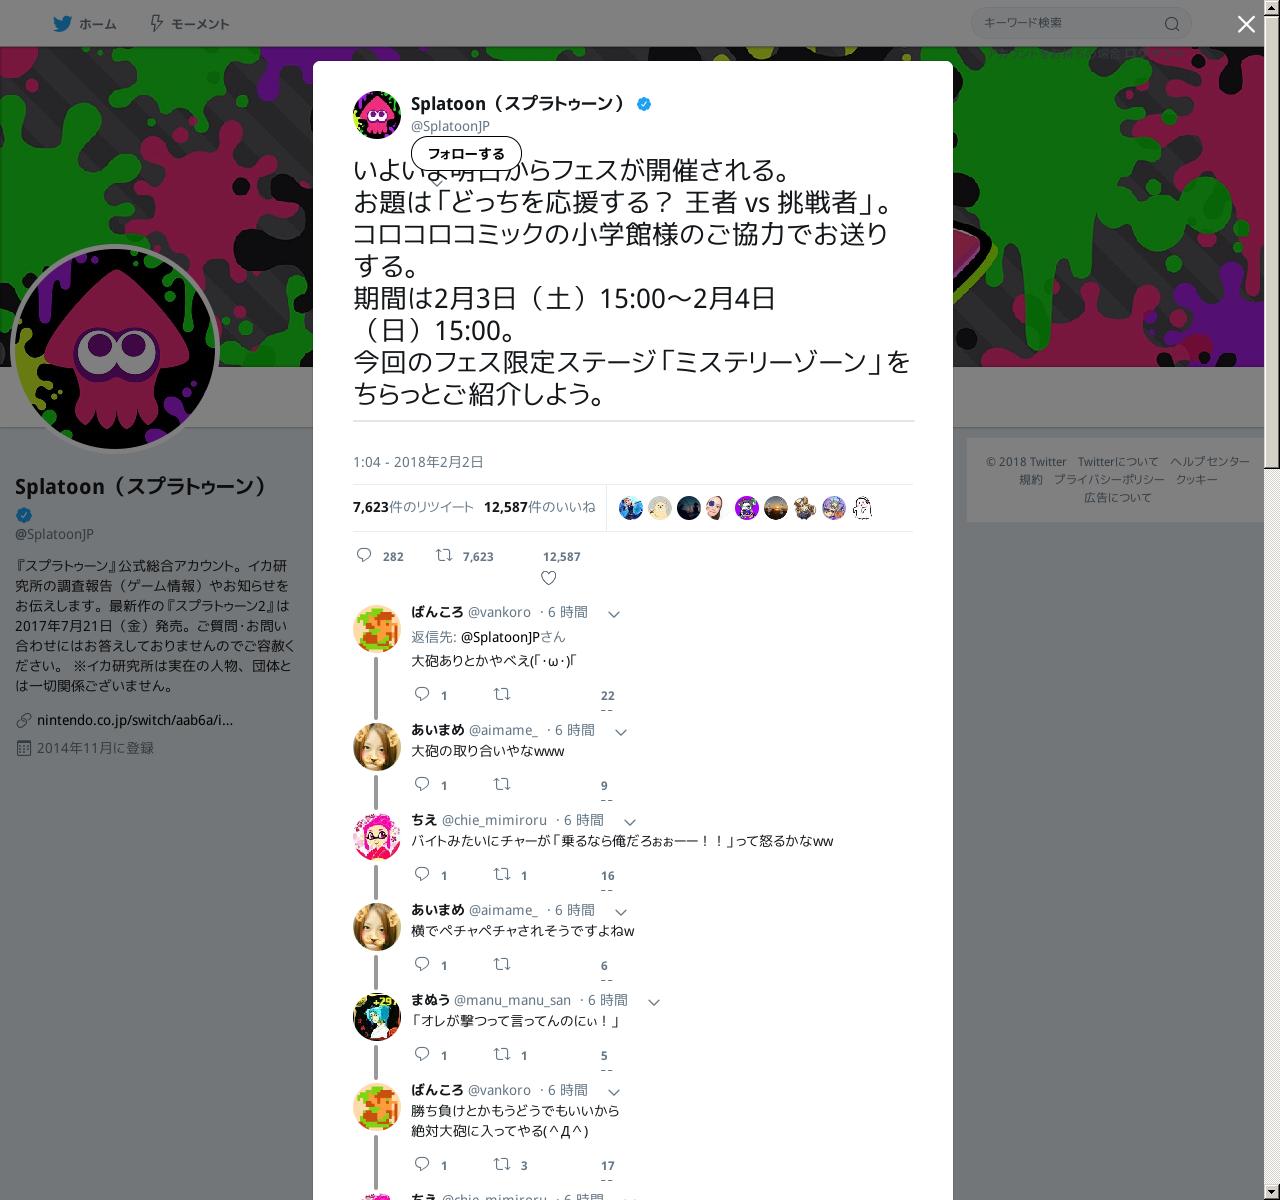
Task: Click the Twitter bird home icon
Action: point(62,23)
